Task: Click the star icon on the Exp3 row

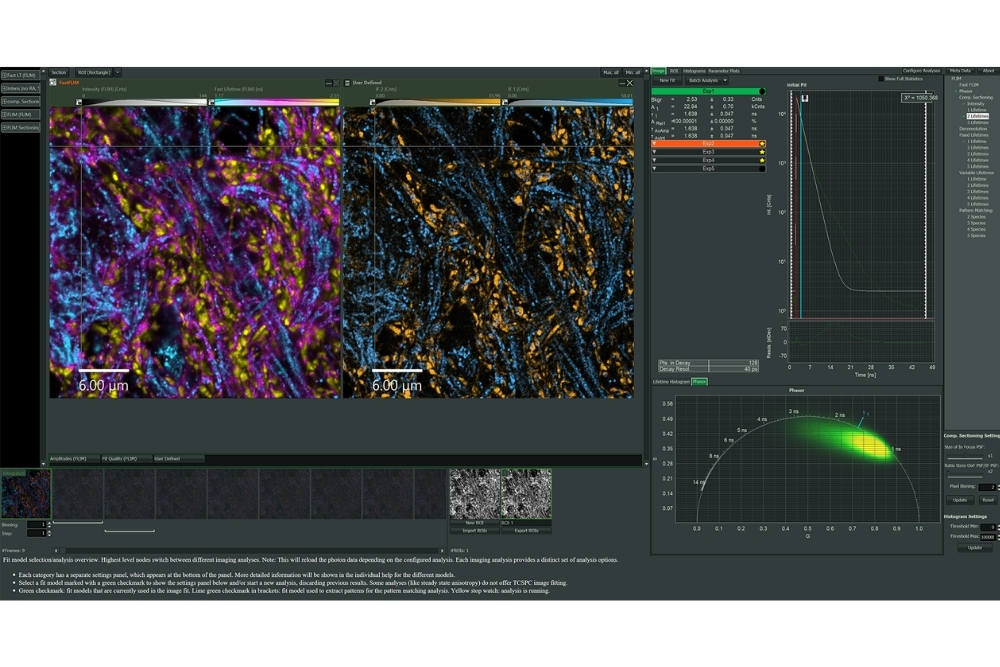Action: pos(763,152)
